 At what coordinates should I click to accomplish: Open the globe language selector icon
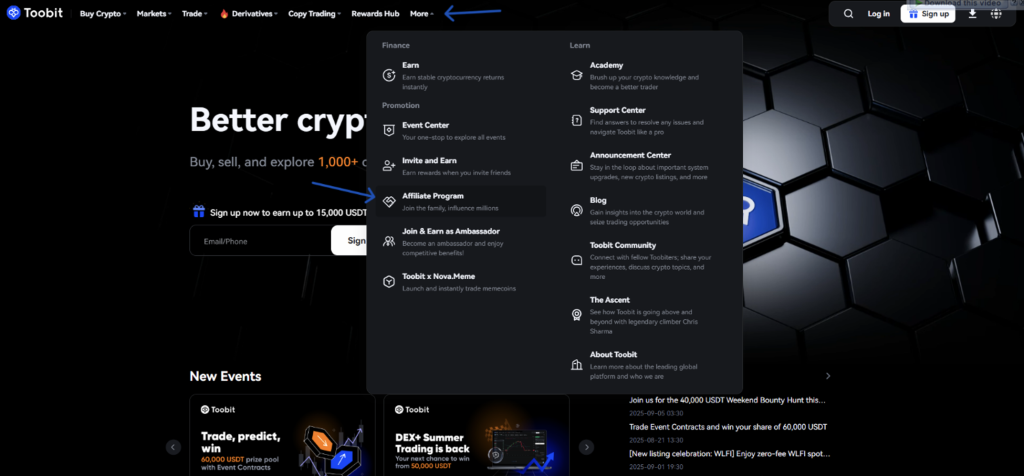(x=996, y=14)
